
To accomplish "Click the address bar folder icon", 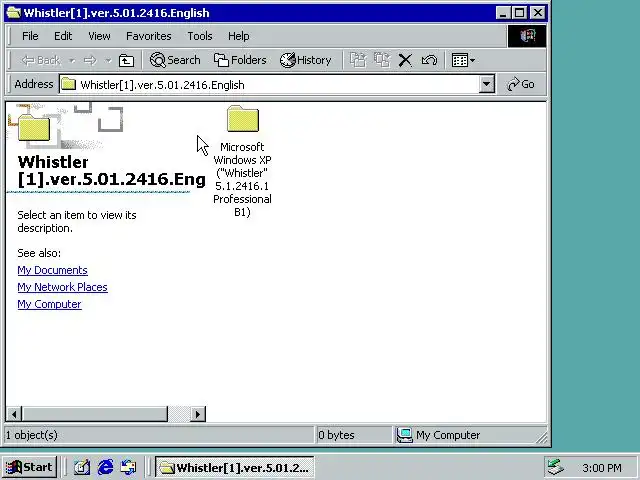I will coord(69,84).
